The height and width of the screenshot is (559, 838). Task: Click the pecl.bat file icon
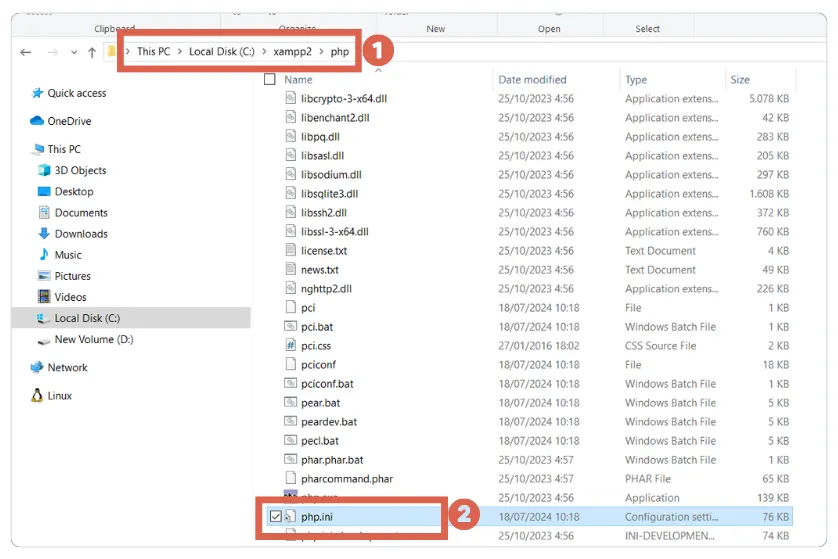point(290,440)
